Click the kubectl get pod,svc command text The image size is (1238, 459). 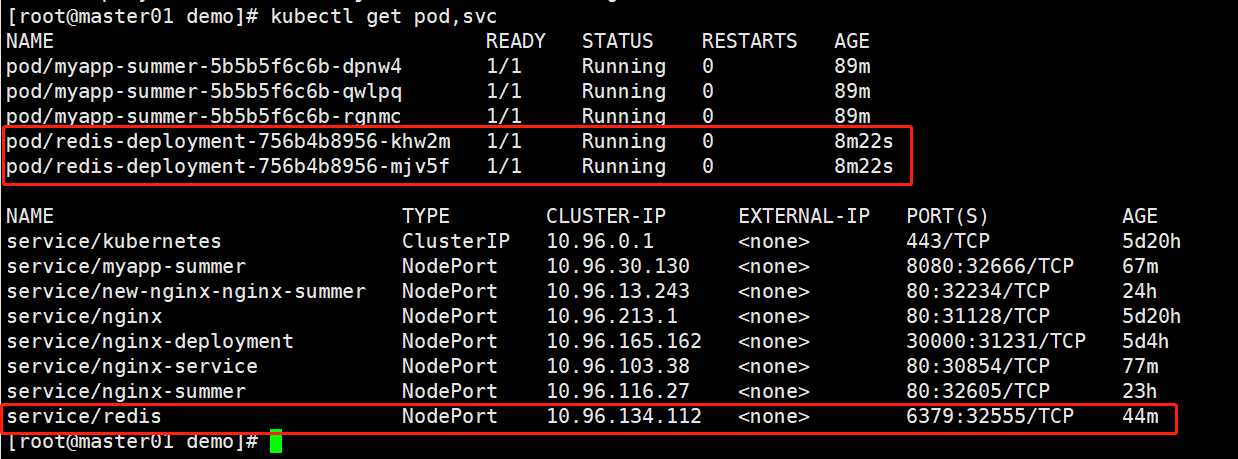pos(383,16)
